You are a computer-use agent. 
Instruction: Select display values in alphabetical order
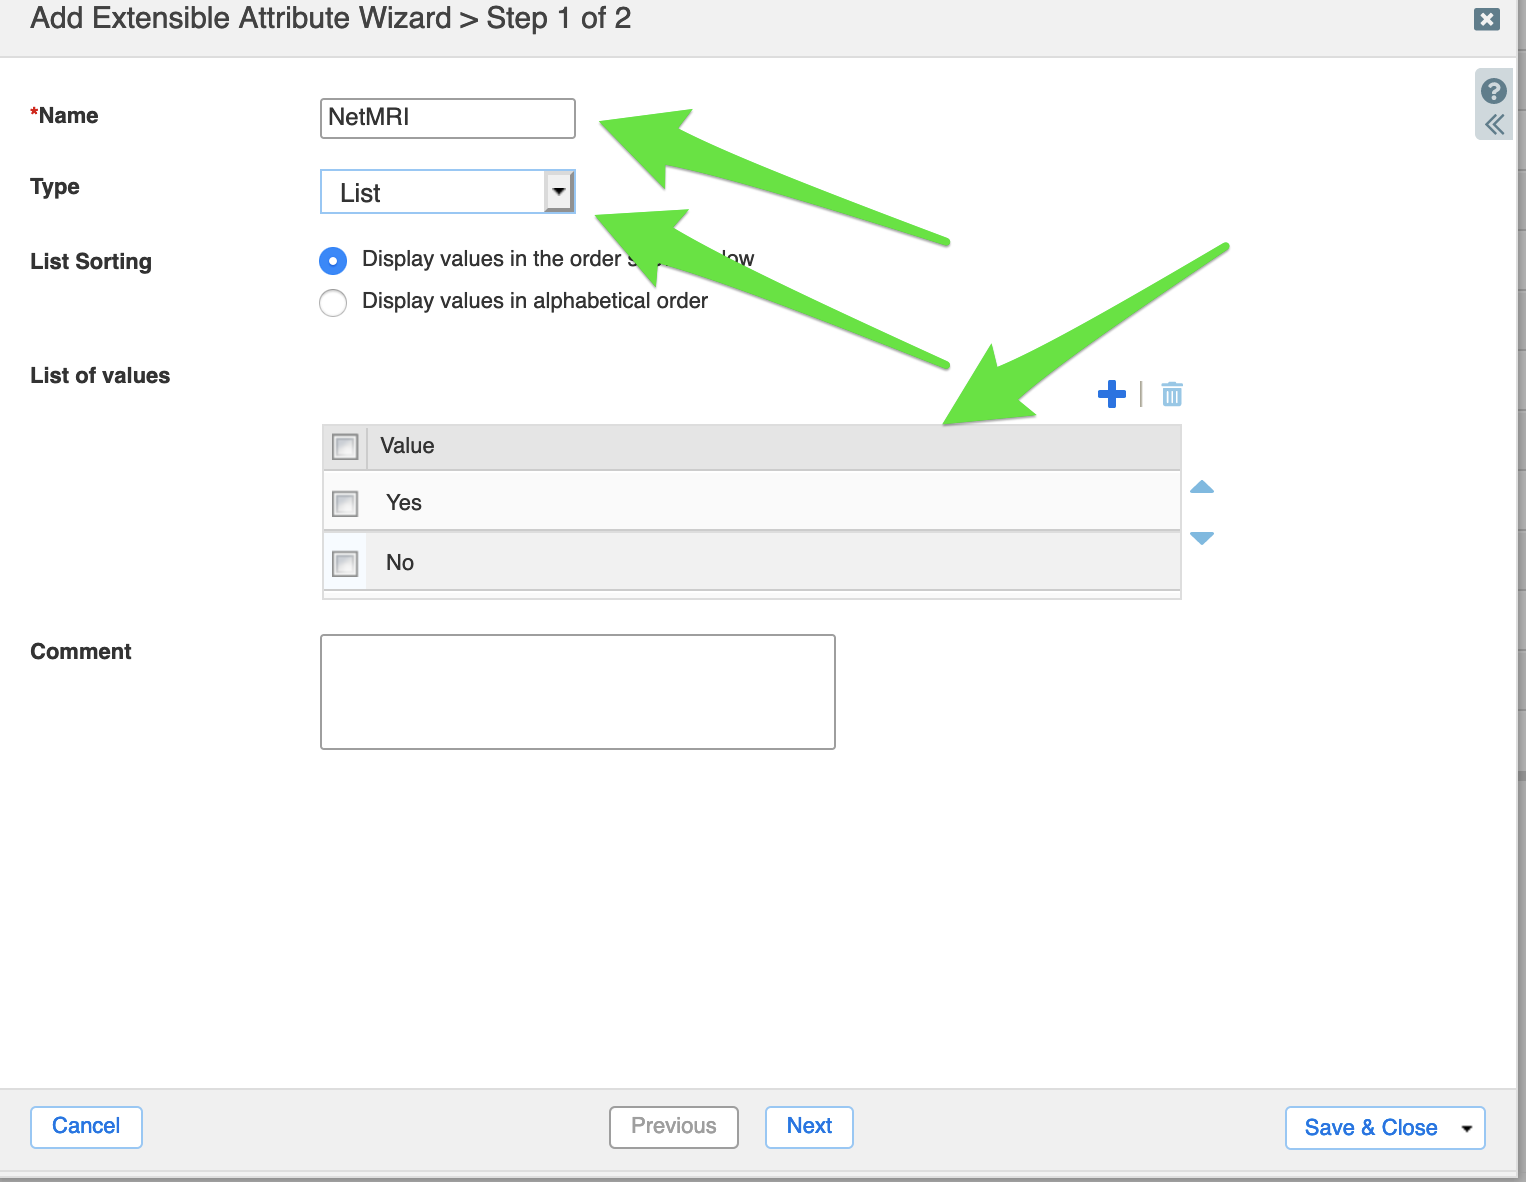pos(333,302)
